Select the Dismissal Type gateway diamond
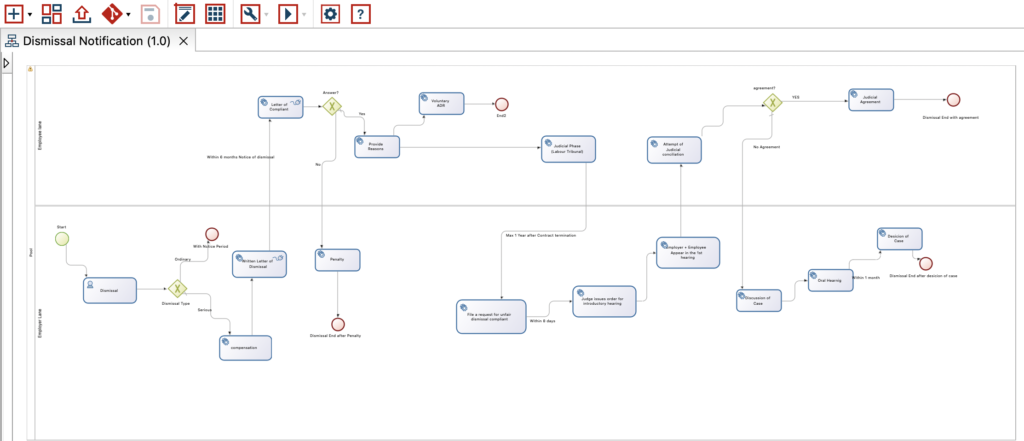This screenshot has height=441, width=1024. (x=178, y=288)
